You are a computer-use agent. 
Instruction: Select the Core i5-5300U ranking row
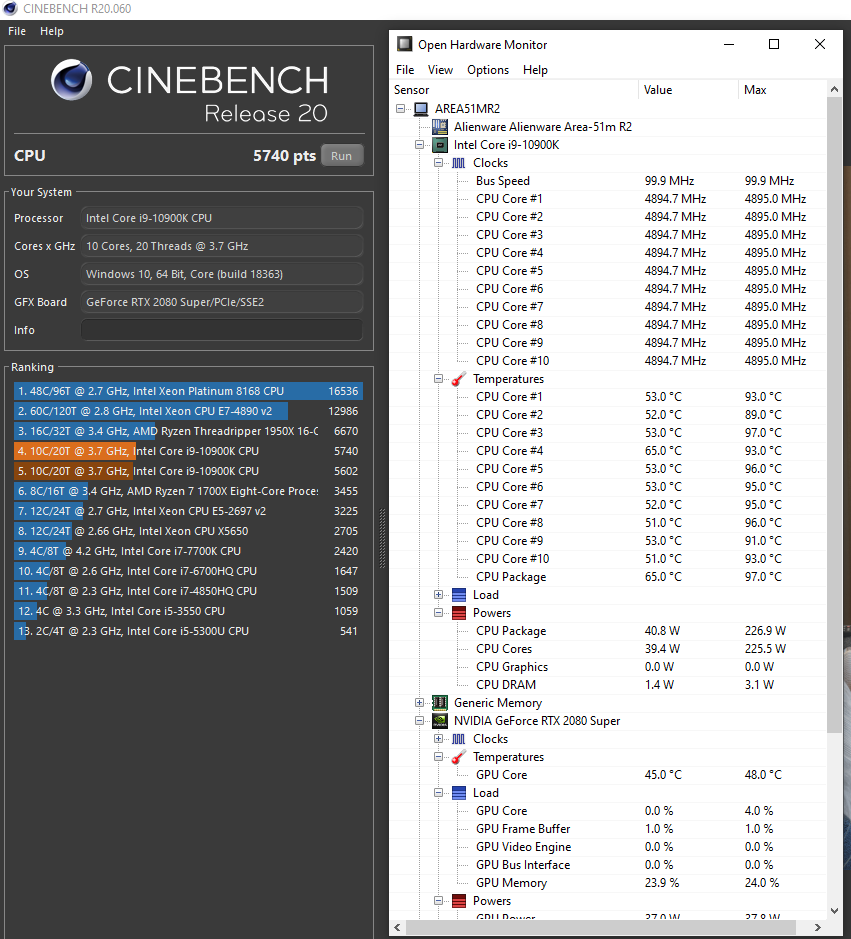pos(188,631)
